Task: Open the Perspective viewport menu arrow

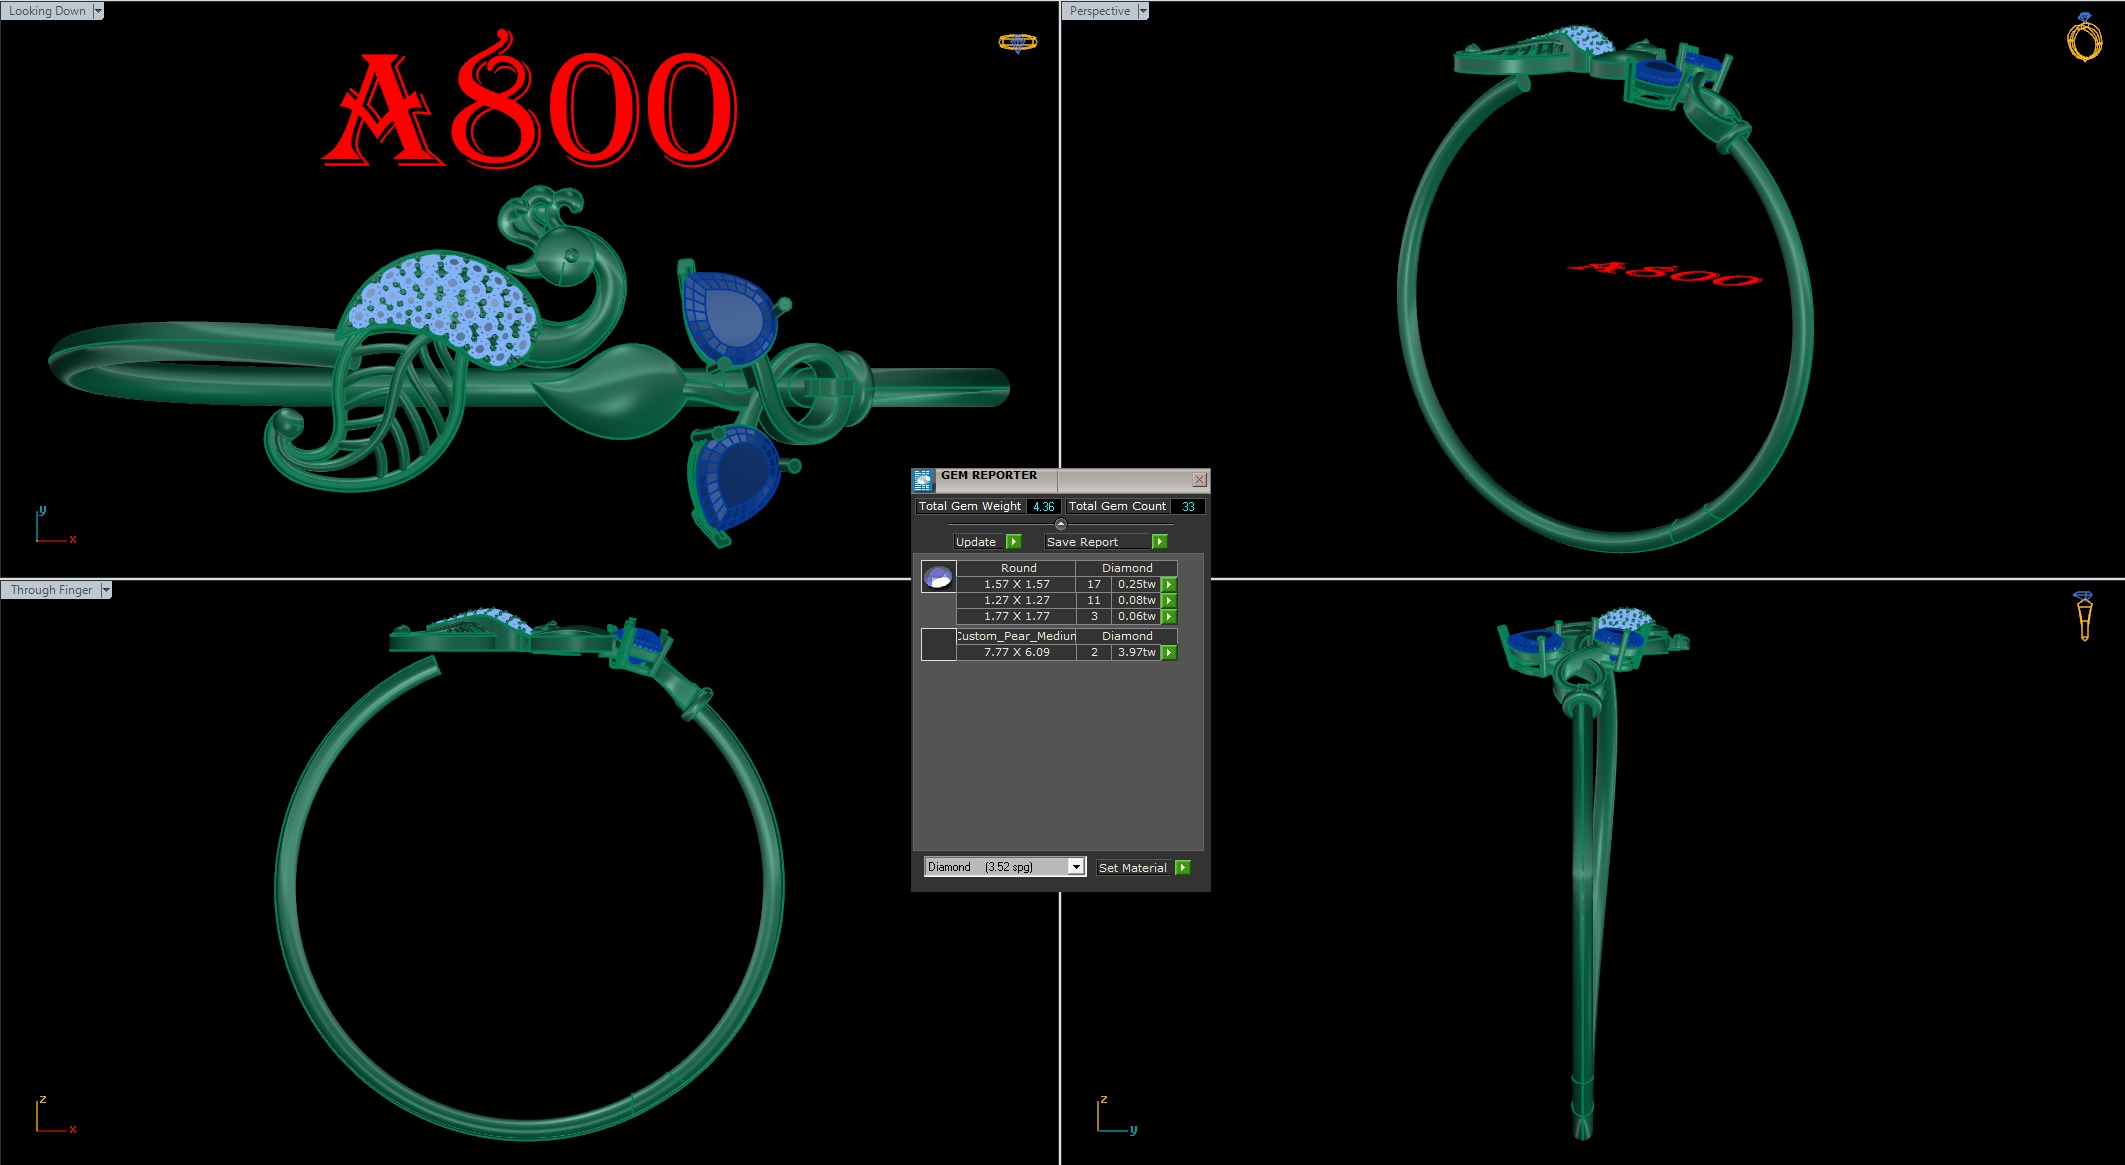Action: pyautogui.click(x=1143, y=11)
